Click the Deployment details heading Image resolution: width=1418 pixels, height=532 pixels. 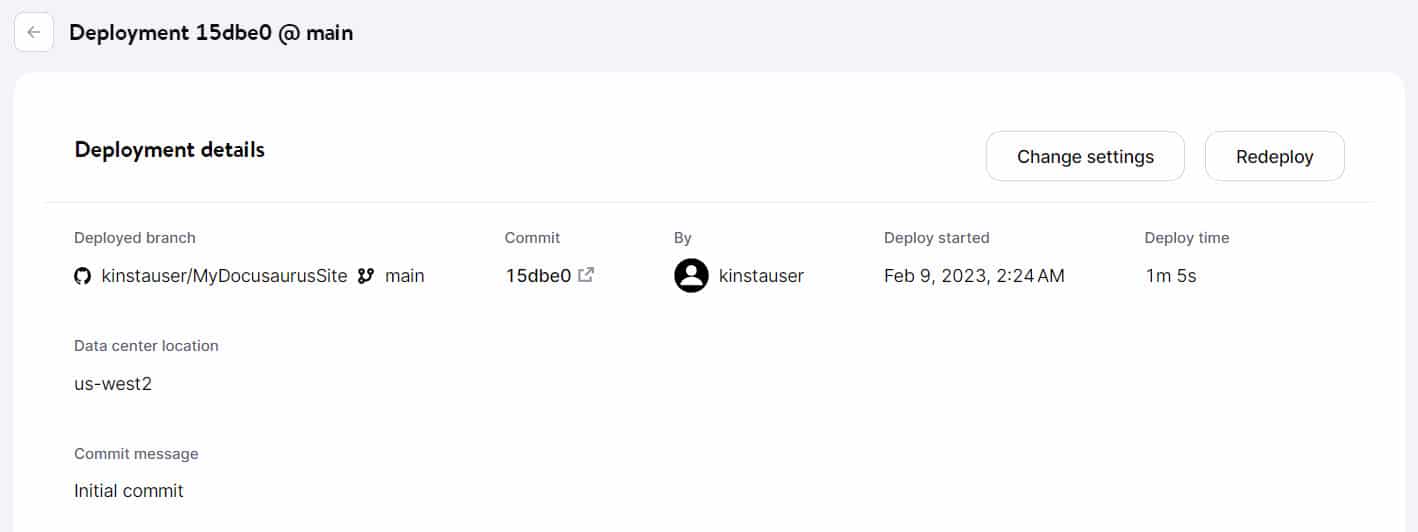(x=170, y=150)
